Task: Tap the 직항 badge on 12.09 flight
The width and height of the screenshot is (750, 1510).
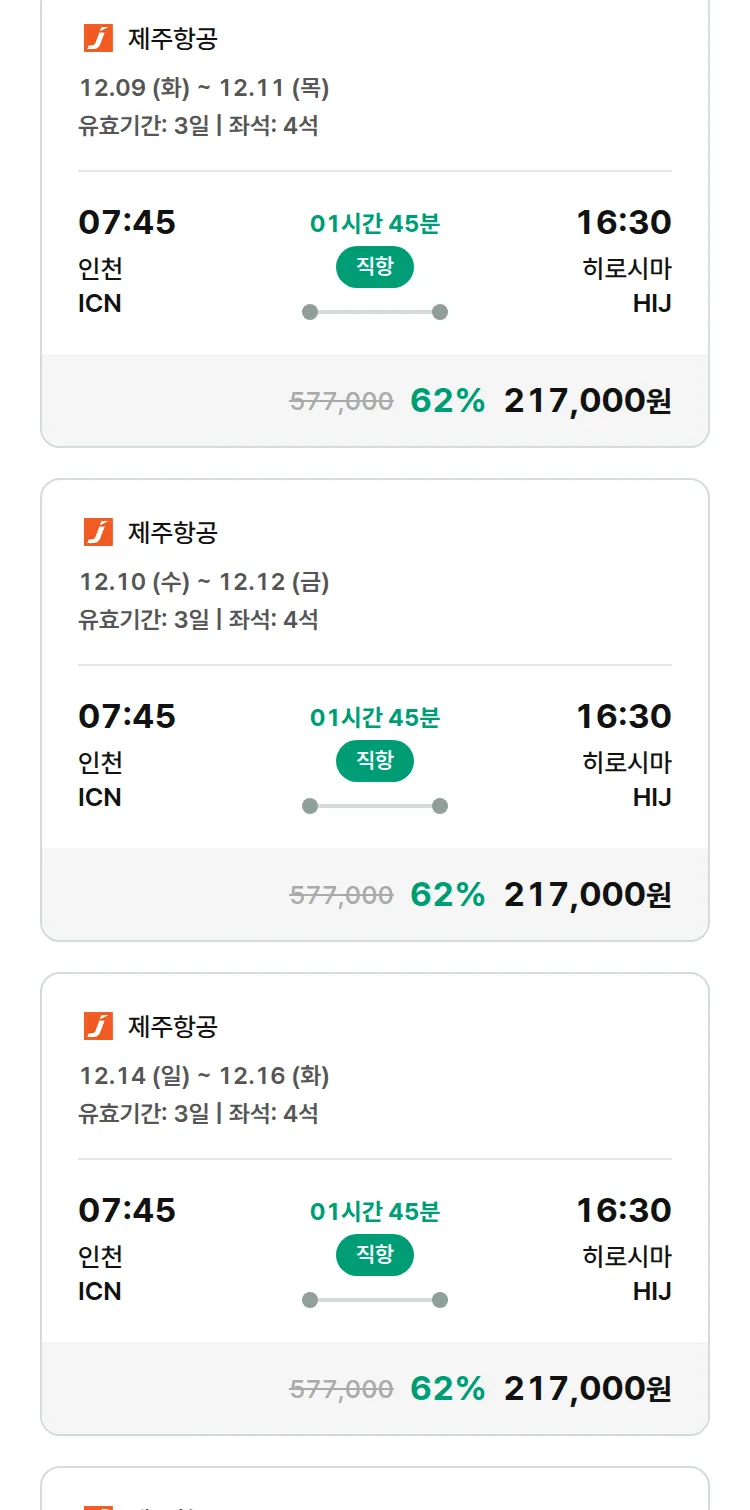Action: [374, 267]
